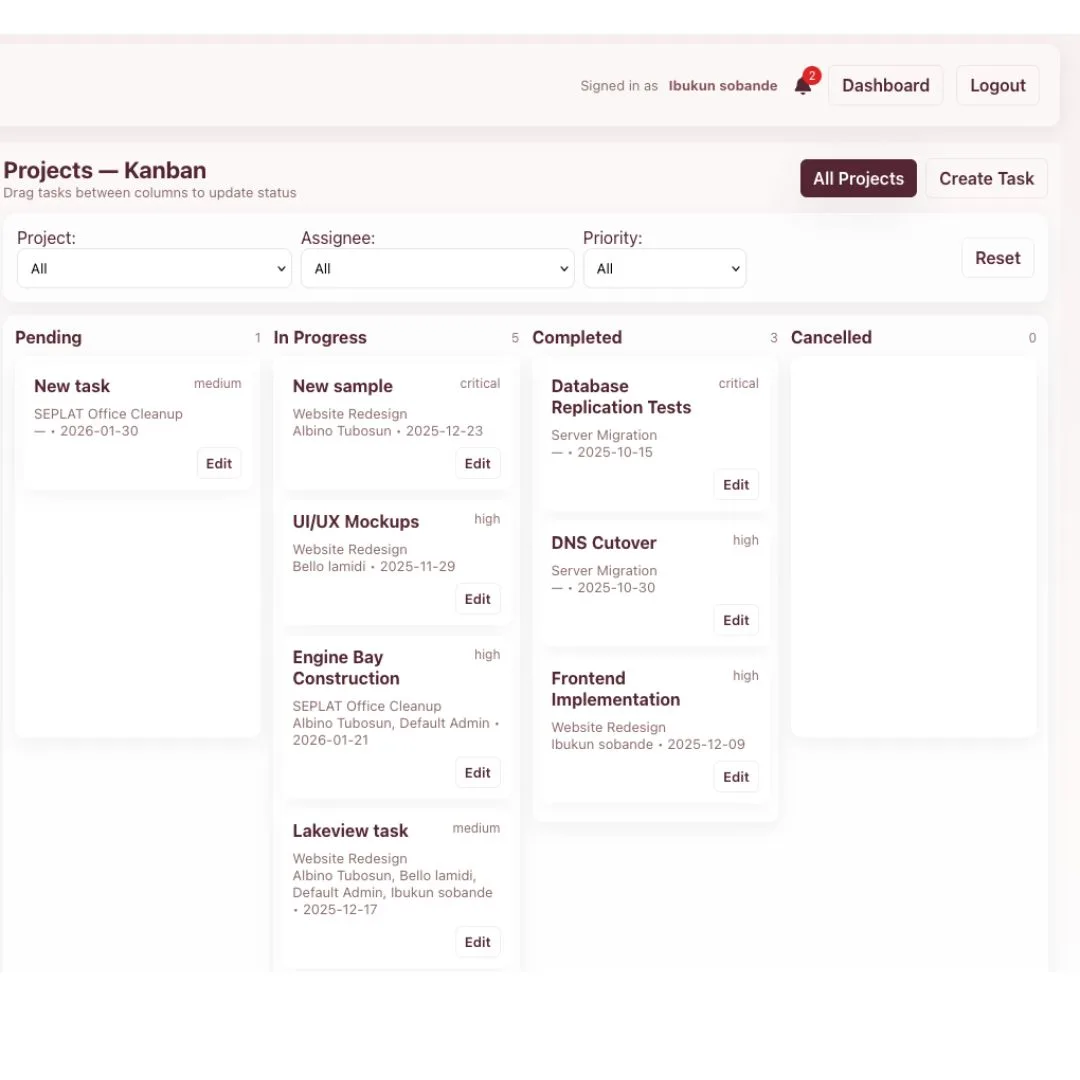Click the Completed column header
The width and height of the screenshot is (1080, 1080).
577,338
